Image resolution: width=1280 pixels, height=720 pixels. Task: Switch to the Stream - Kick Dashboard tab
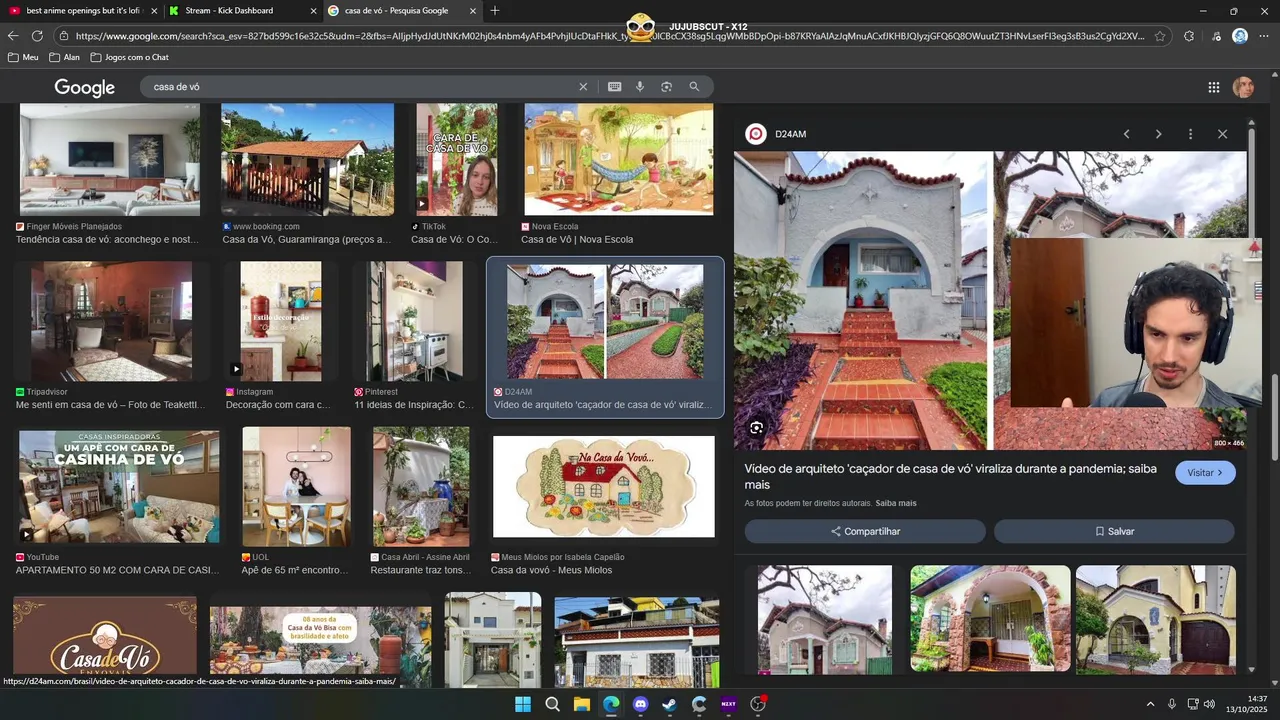pos(242,11)
